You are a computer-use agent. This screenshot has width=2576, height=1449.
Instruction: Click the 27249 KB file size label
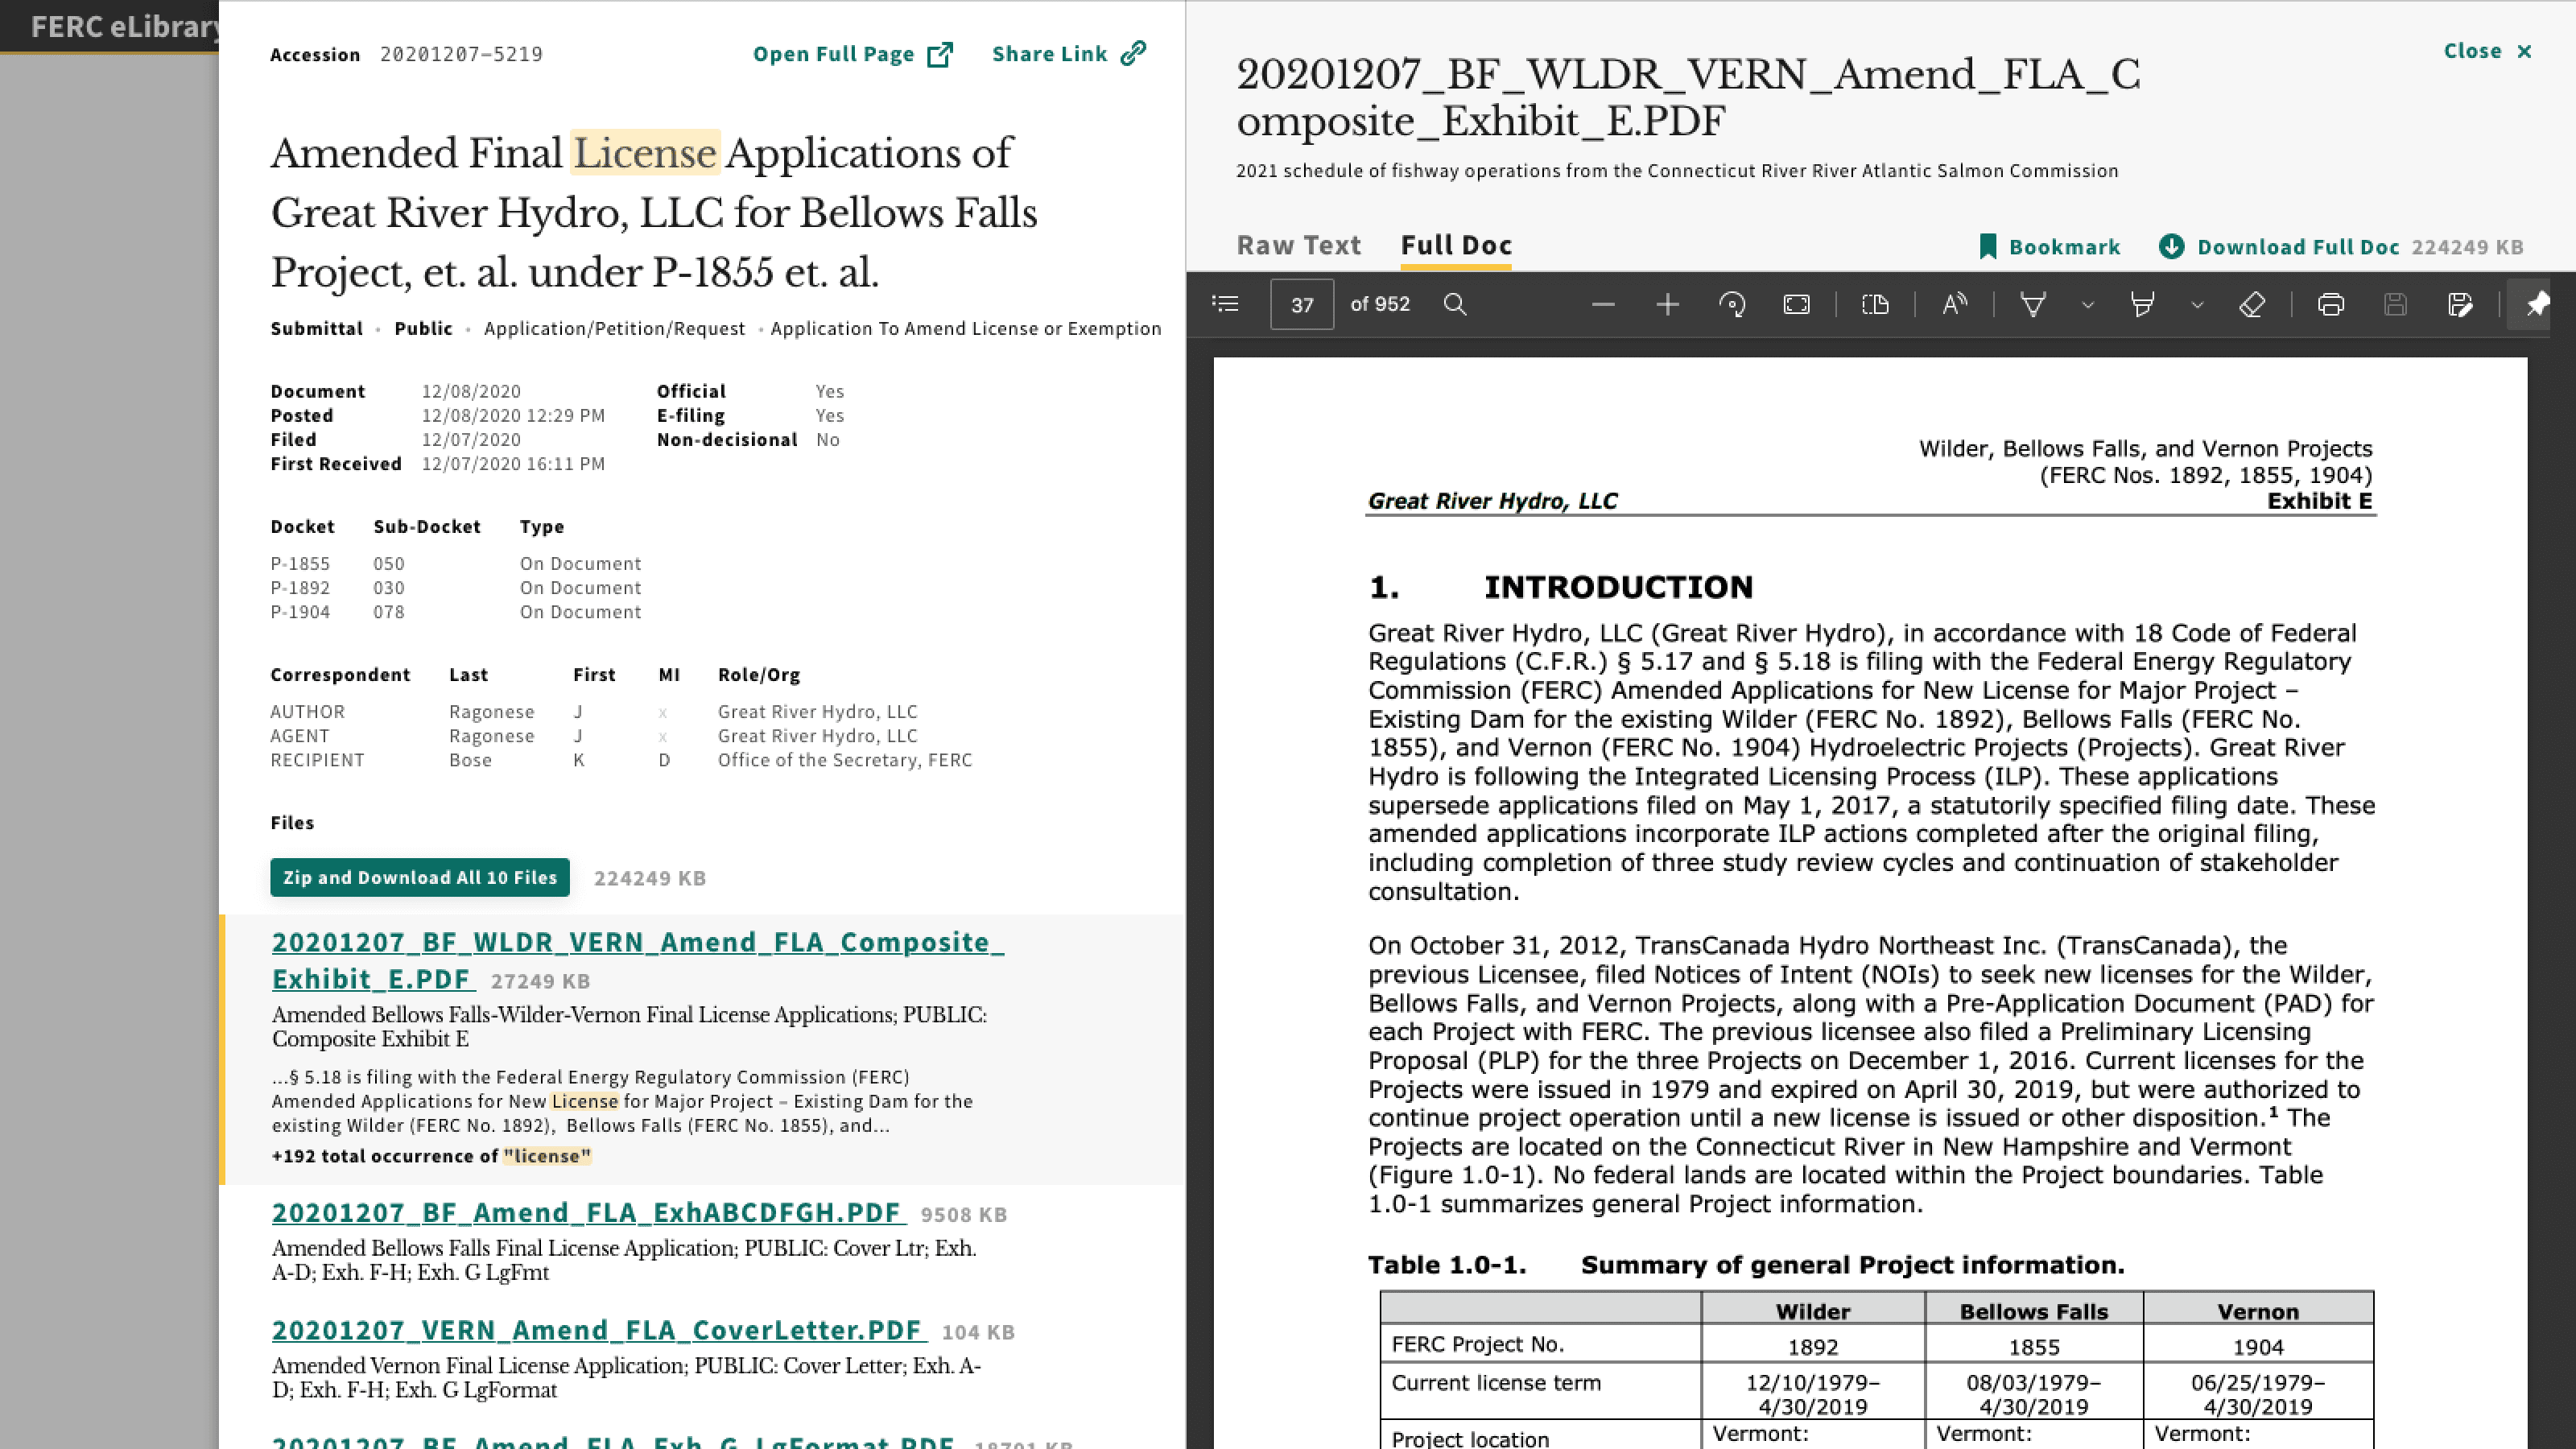[x=540, y=981]
